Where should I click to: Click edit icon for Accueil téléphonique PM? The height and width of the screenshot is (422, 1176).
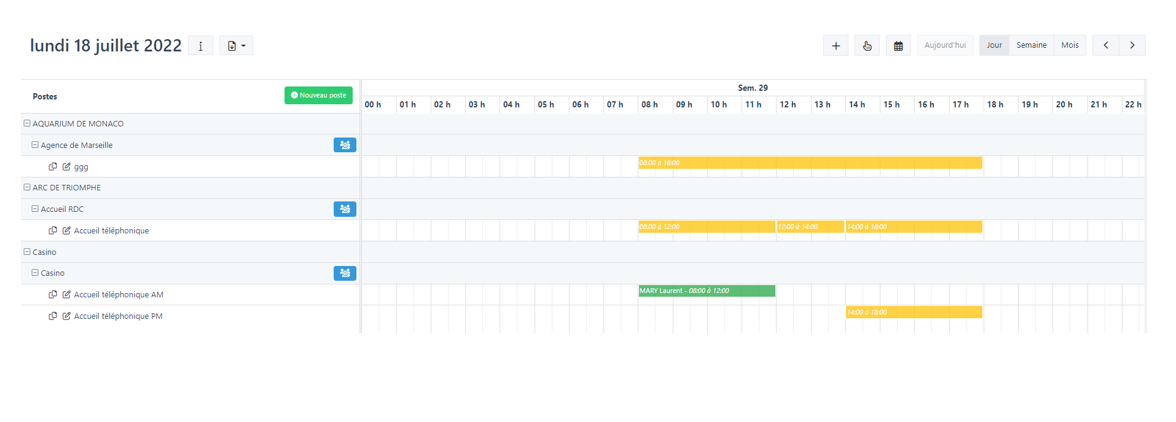click(67, 316)
